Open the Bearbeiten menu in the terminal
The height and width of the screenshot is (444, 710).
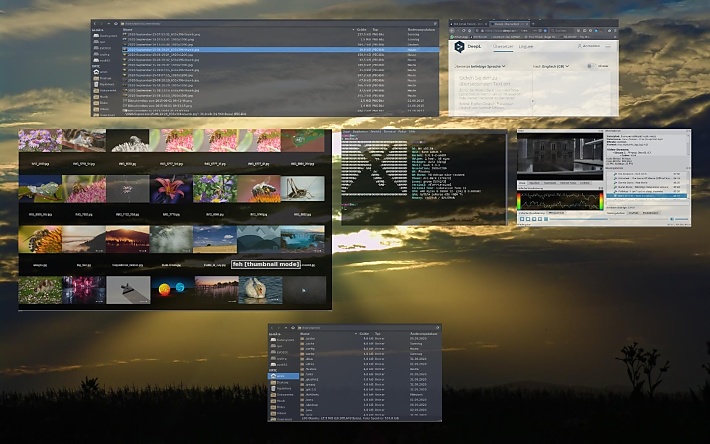pyautogui.click(x=362, y=131)
